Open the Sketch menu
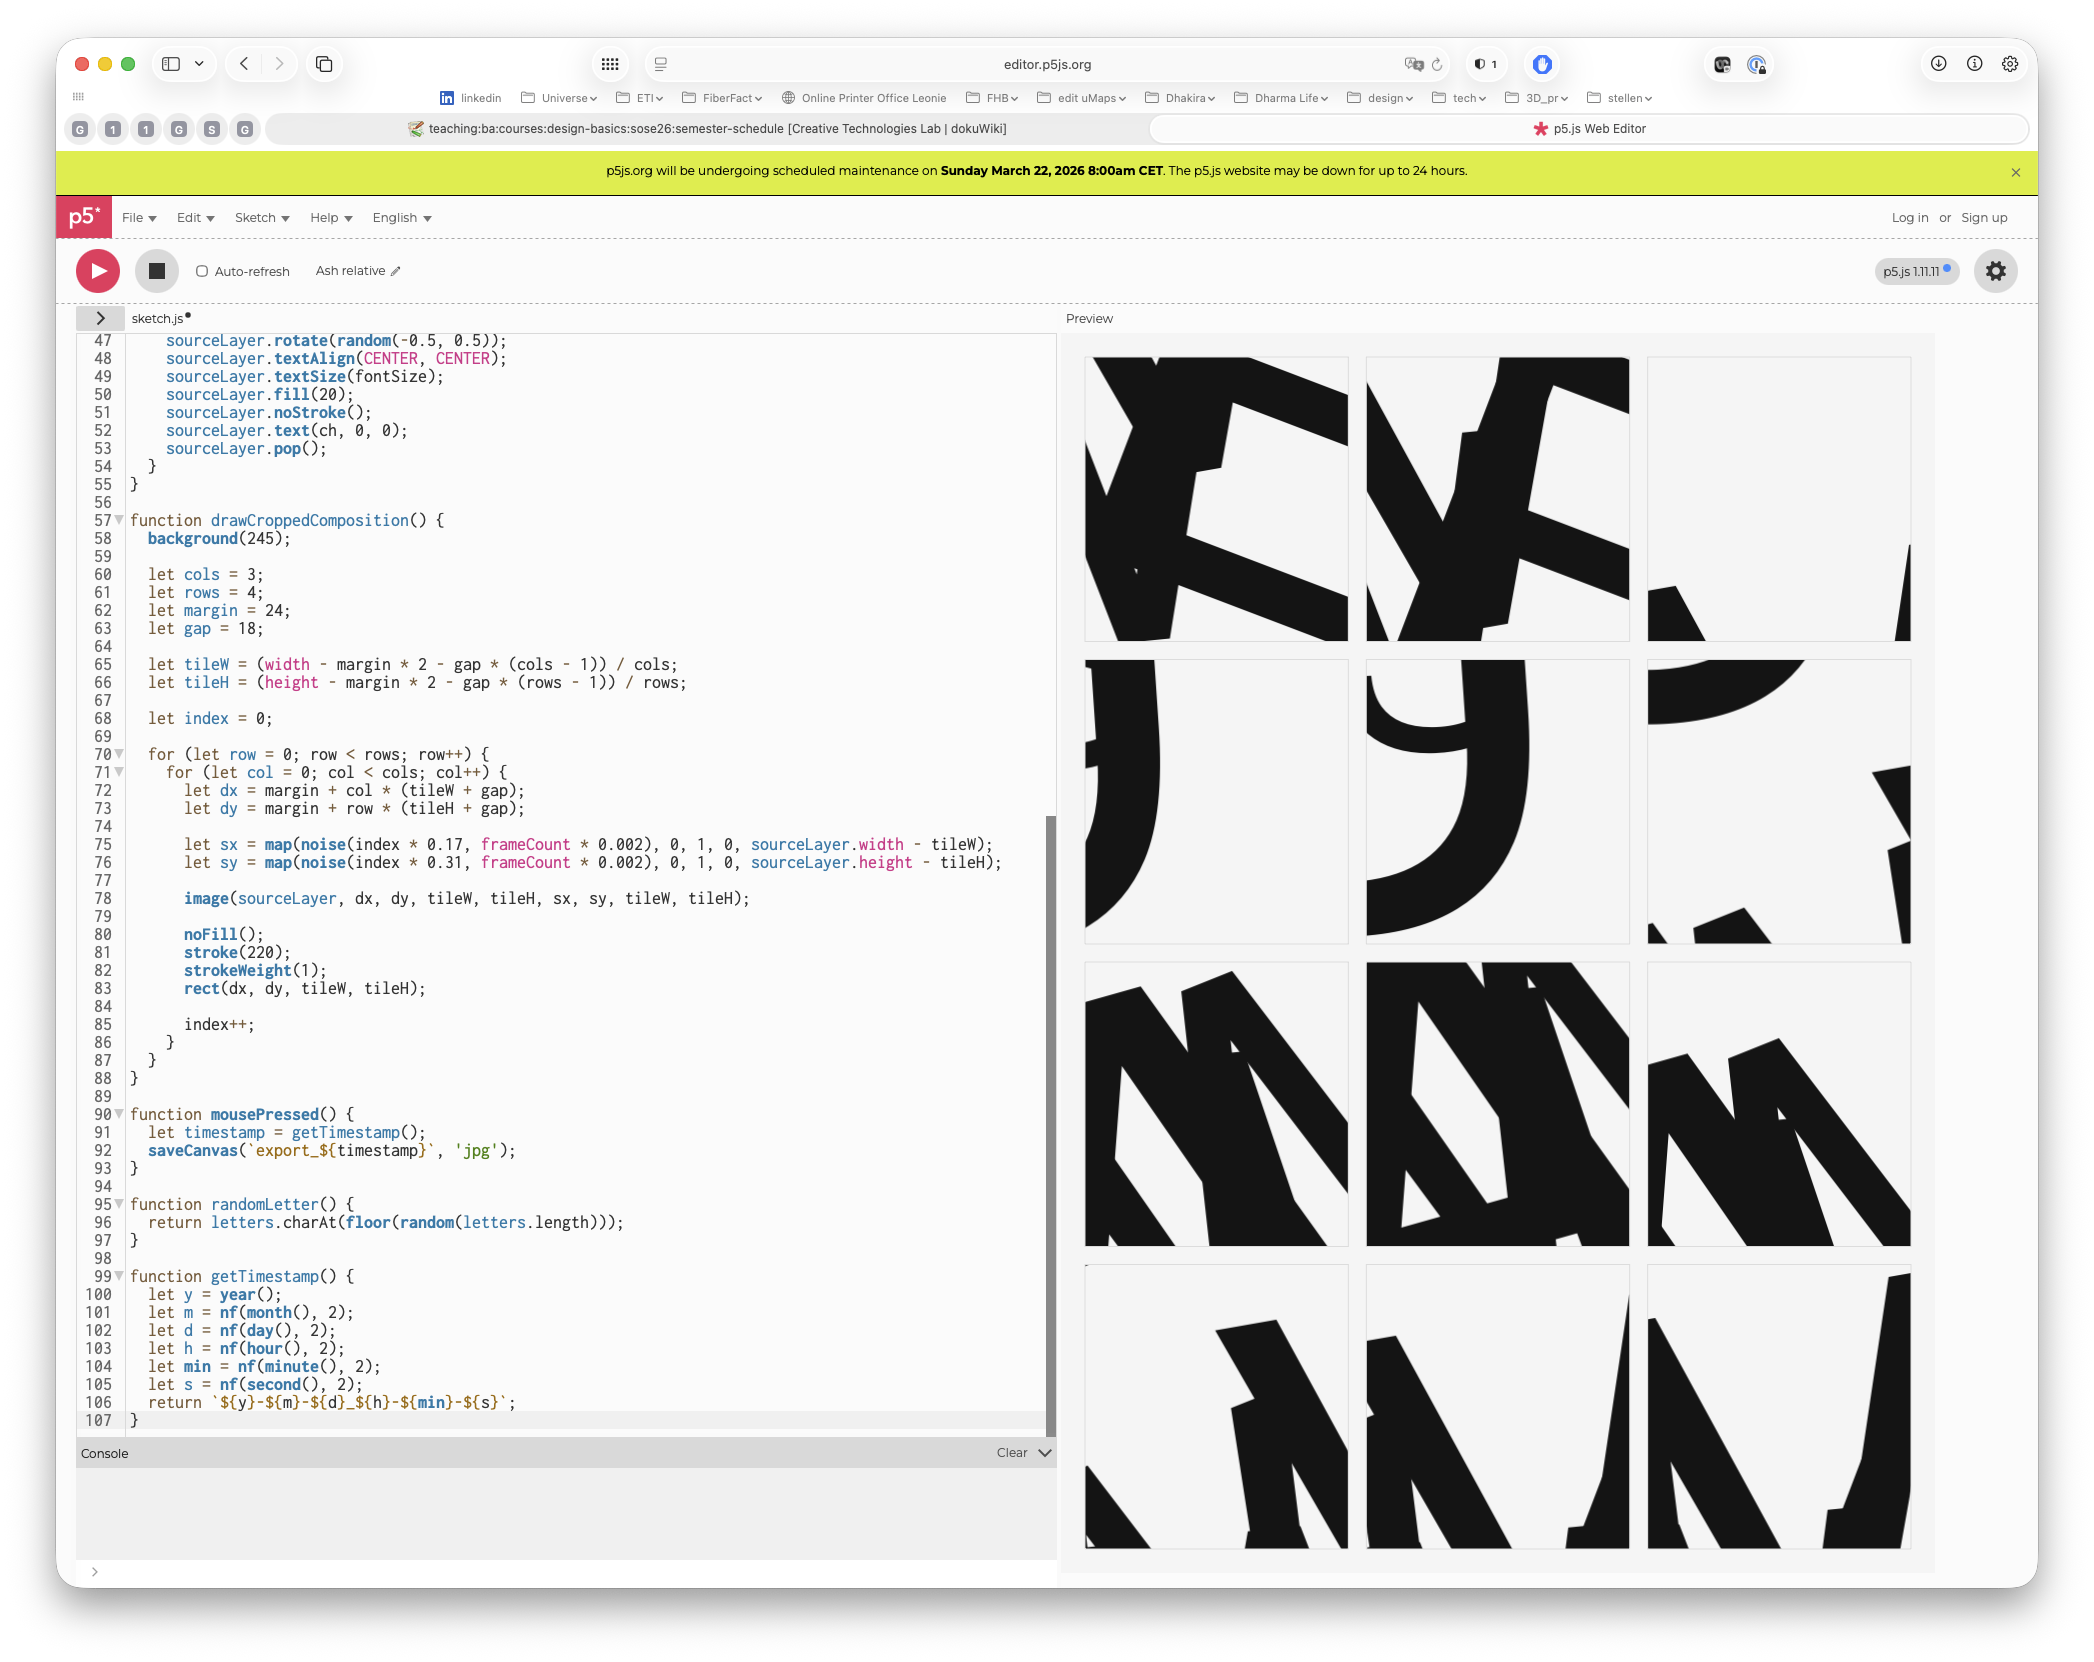This screenshot has width=2094, height=1662. (x=262, y=218)
